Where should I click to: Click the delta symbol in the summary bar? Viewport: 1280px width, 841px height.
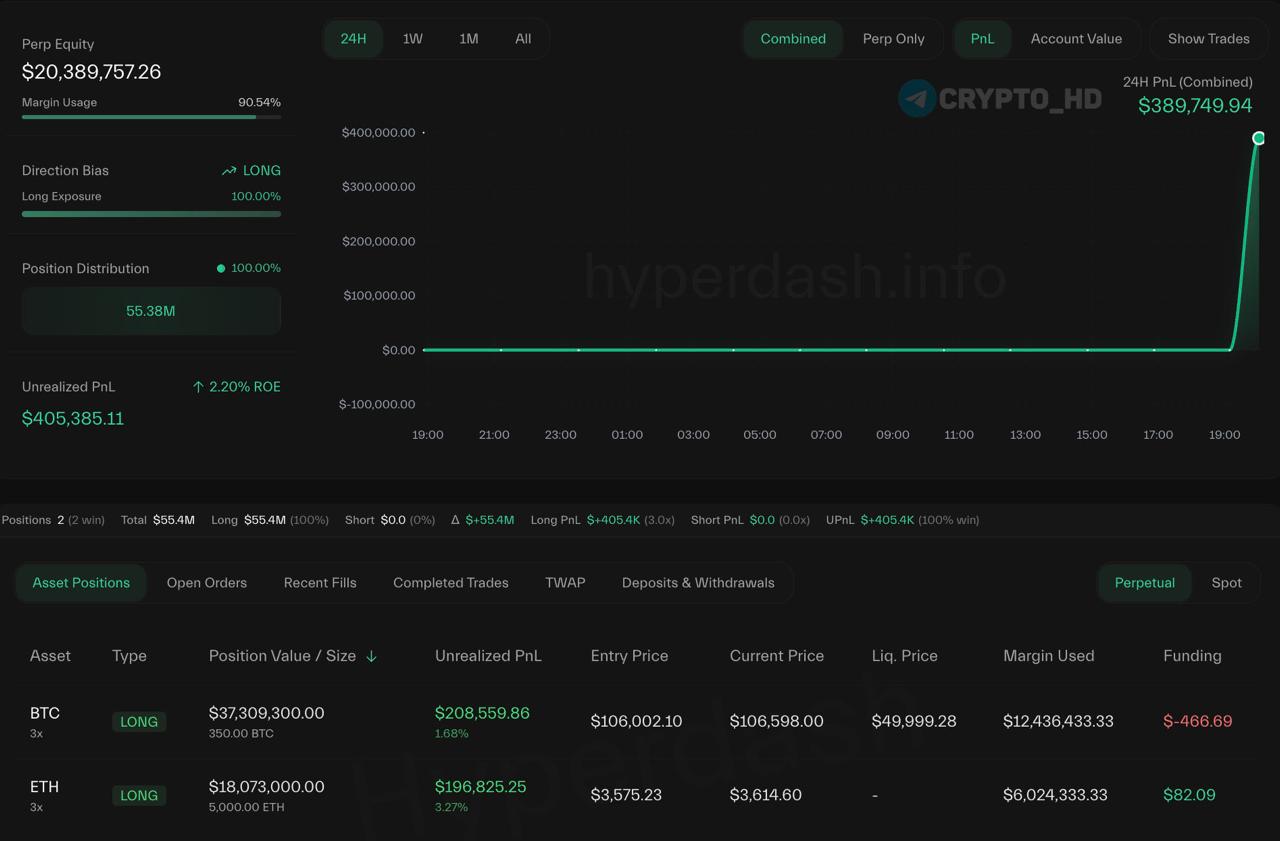tap(455, 520)
